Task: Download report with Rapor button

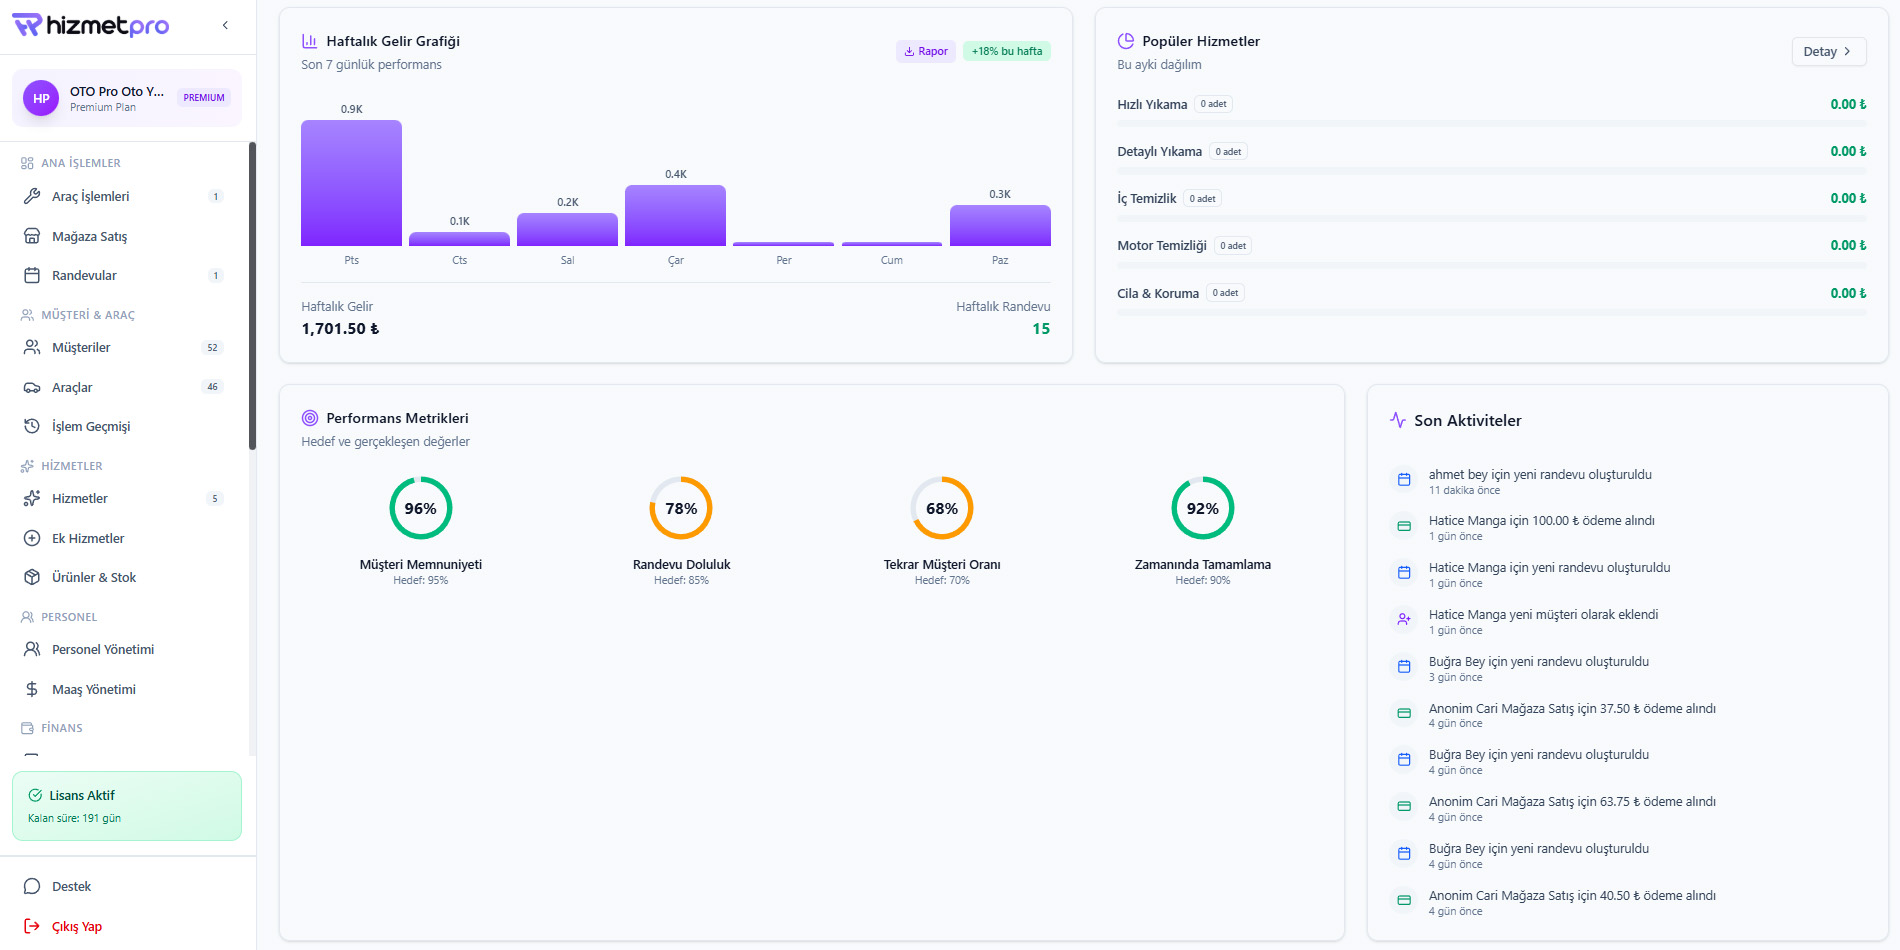Action: click(x=926, y=51)
